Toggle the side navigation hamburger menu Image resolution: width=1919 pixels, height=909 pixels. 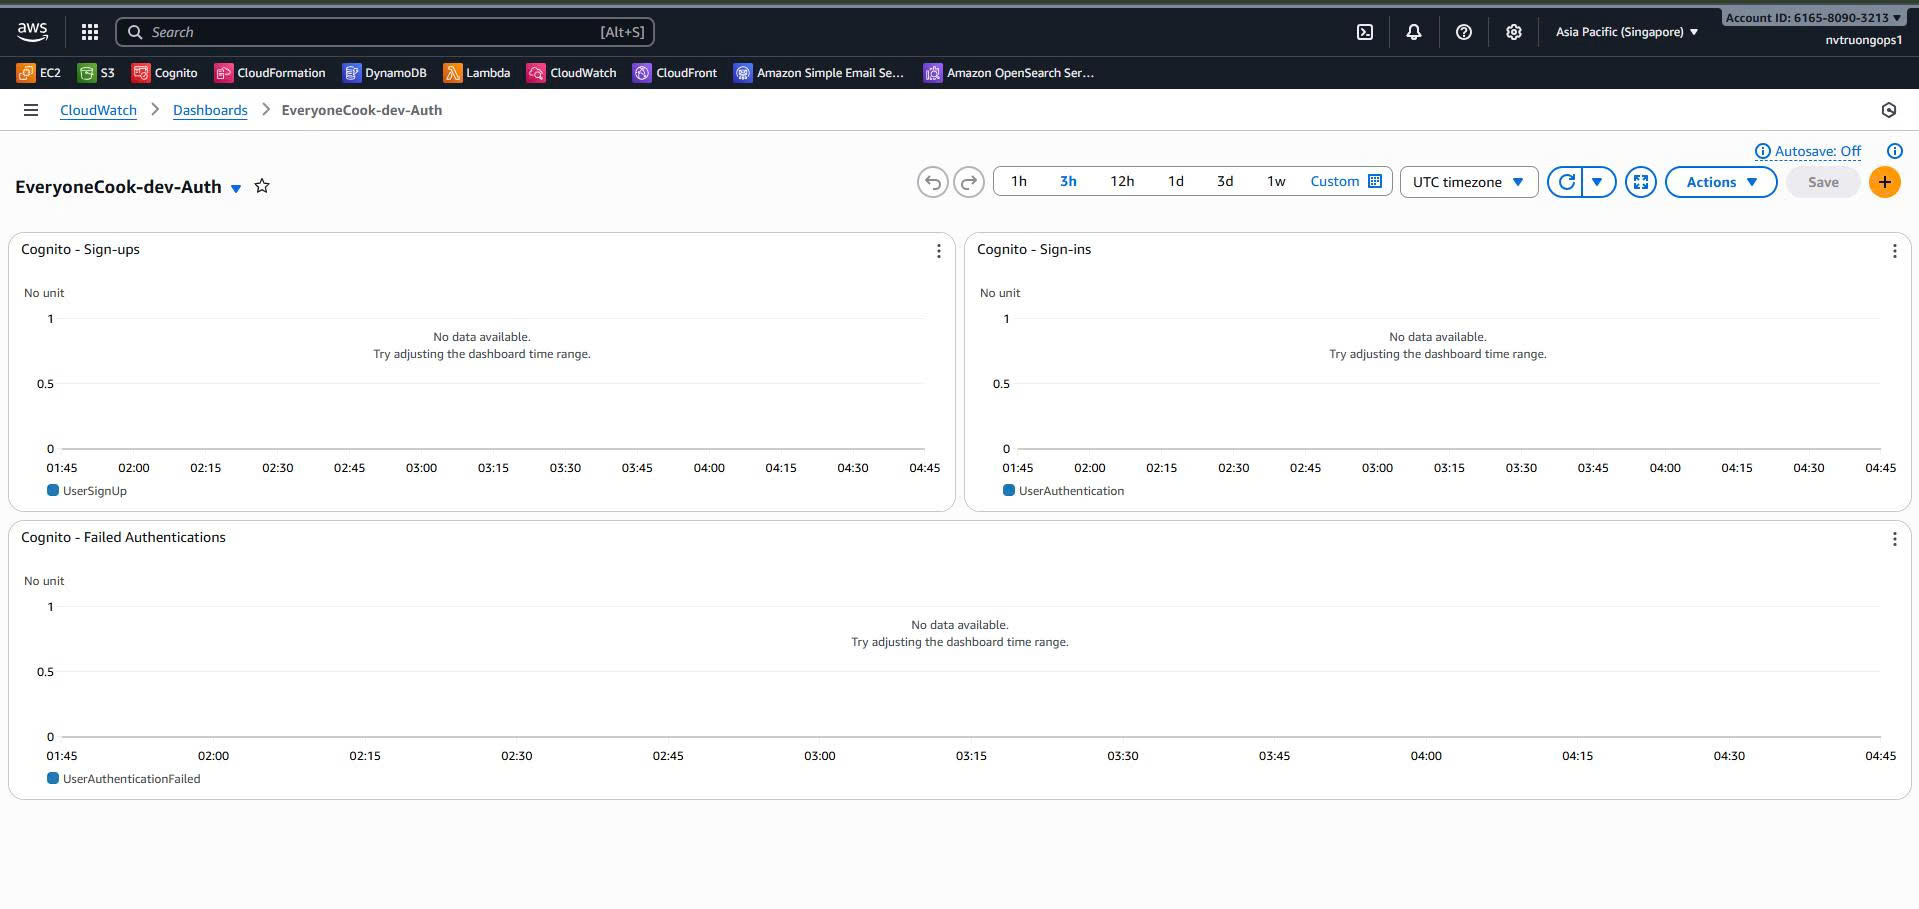[31, 110]
